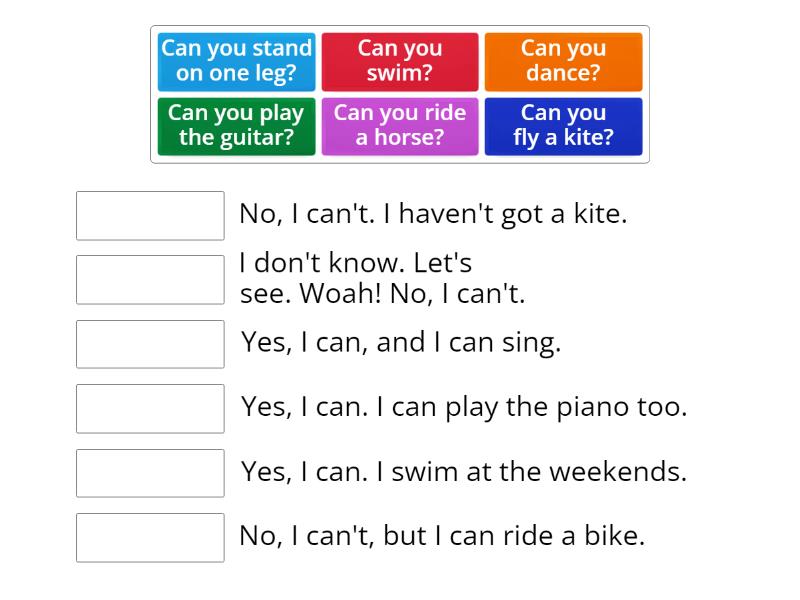Click the answer box beside 'Yes, I can. I can play the piano too.'

tap(149, 408)
